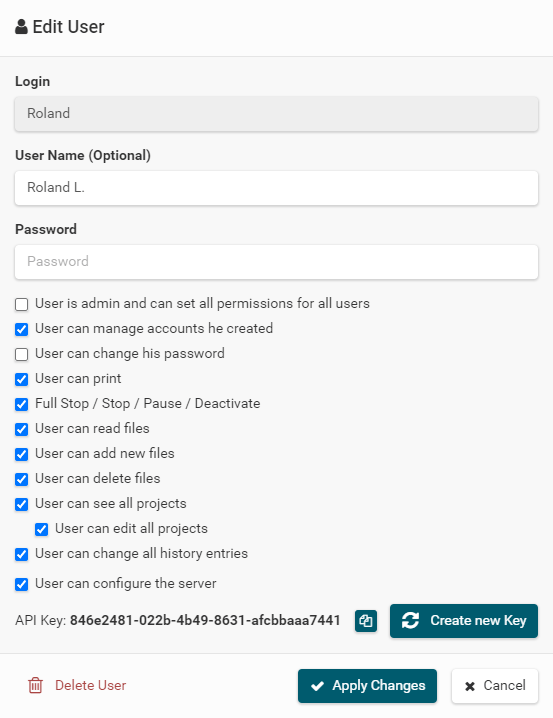The height and width of the screenshot is (718, 553).
Task: Allow user to change his password
Action: (x=22, y=354)
